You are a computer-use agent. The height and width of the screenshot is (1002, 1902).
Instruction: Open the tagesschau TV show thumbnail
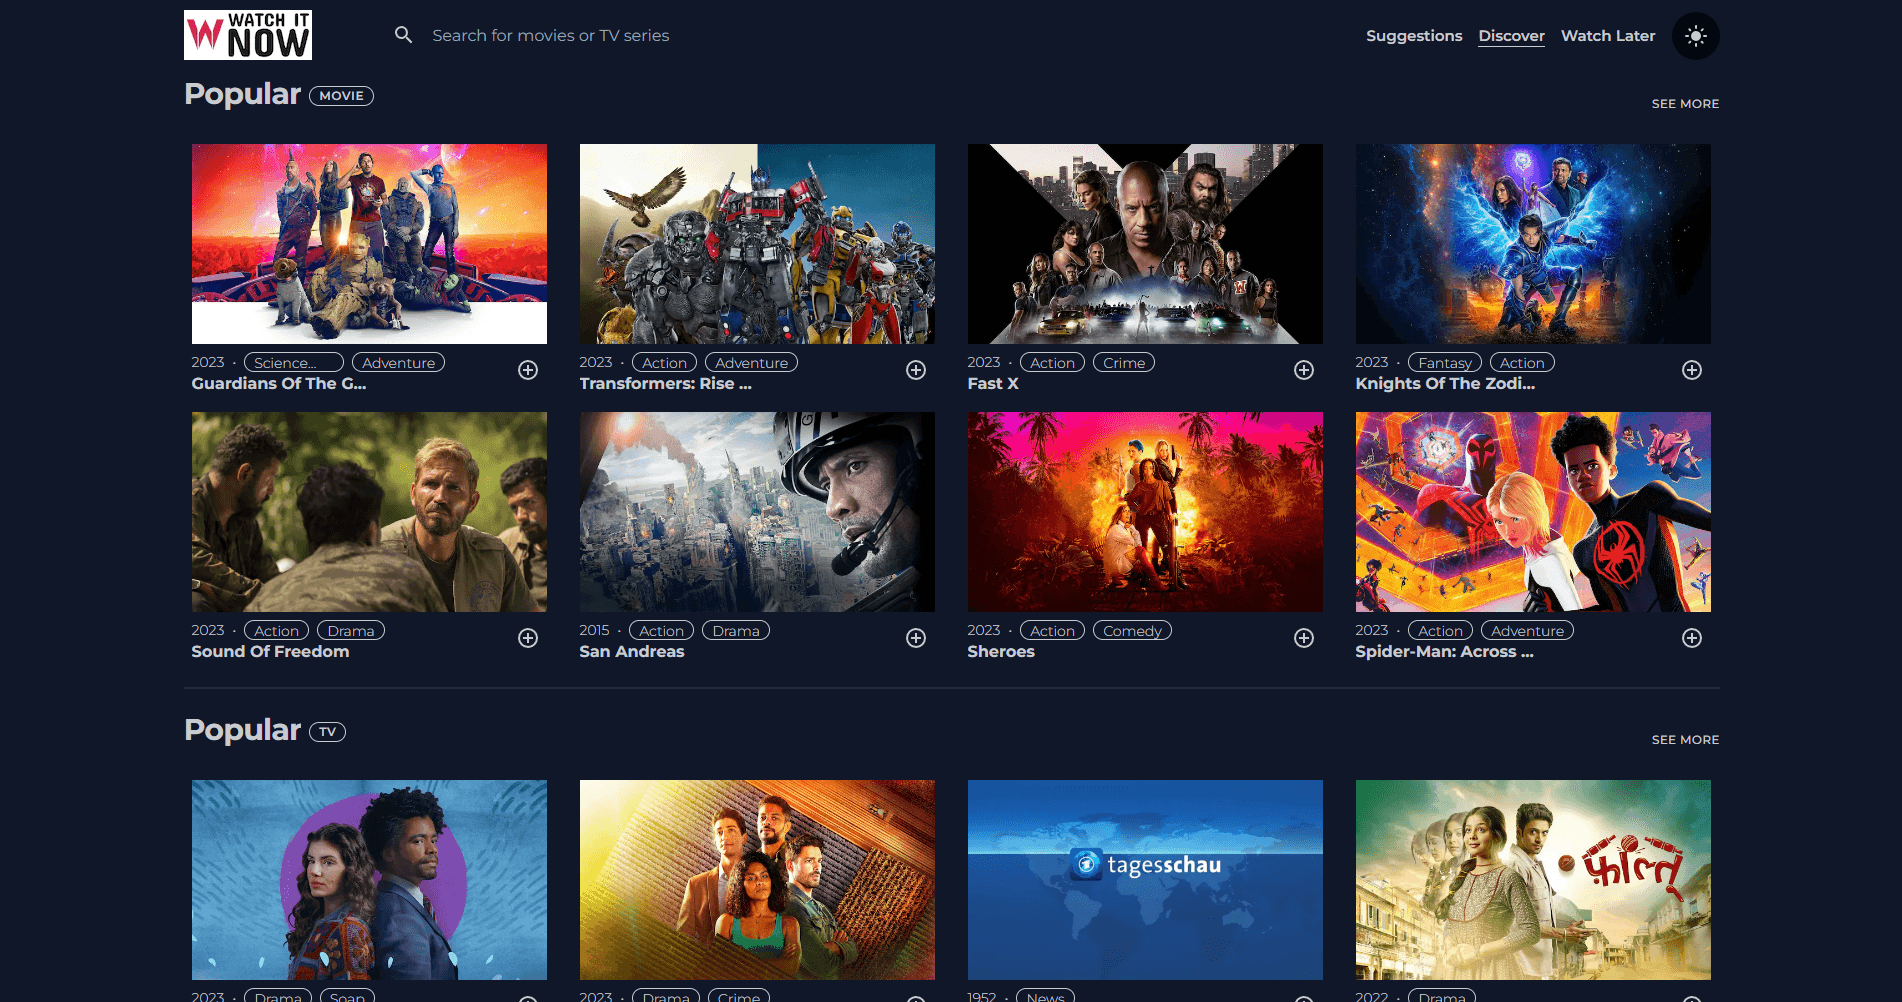(1145, 880)
